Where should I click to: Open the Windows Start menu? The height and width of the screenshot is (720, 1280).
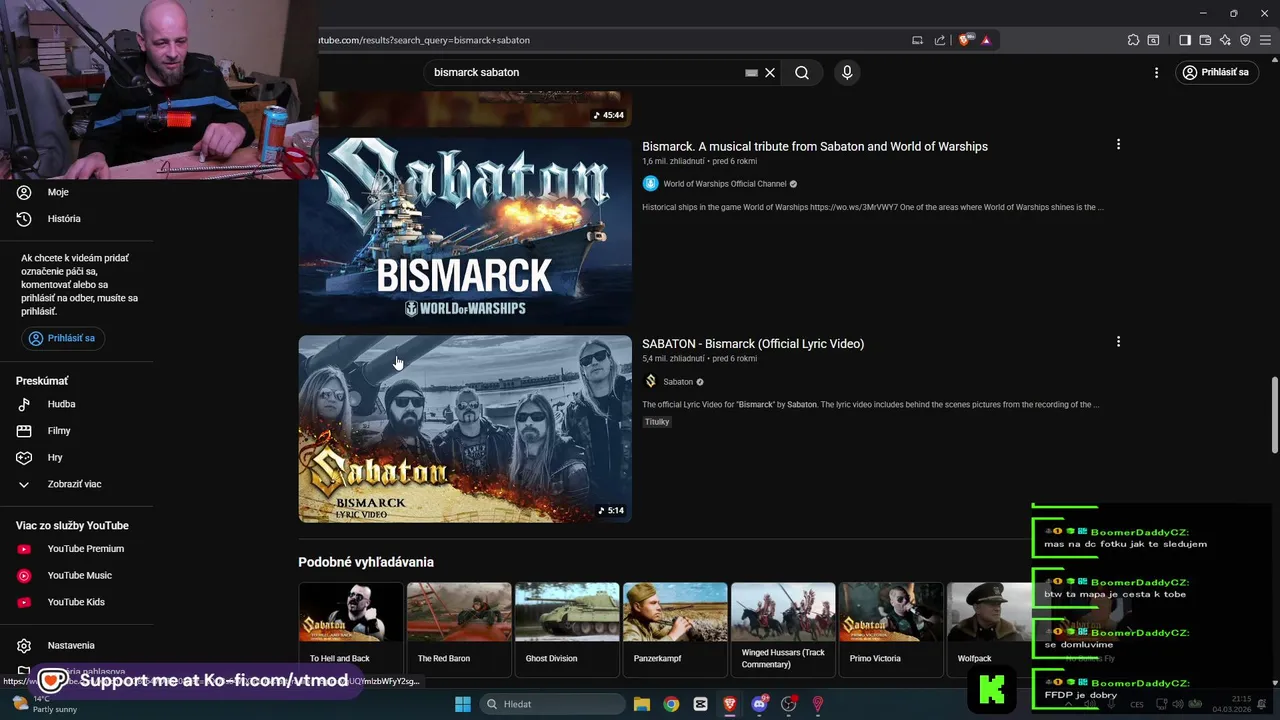click(463, 704)
